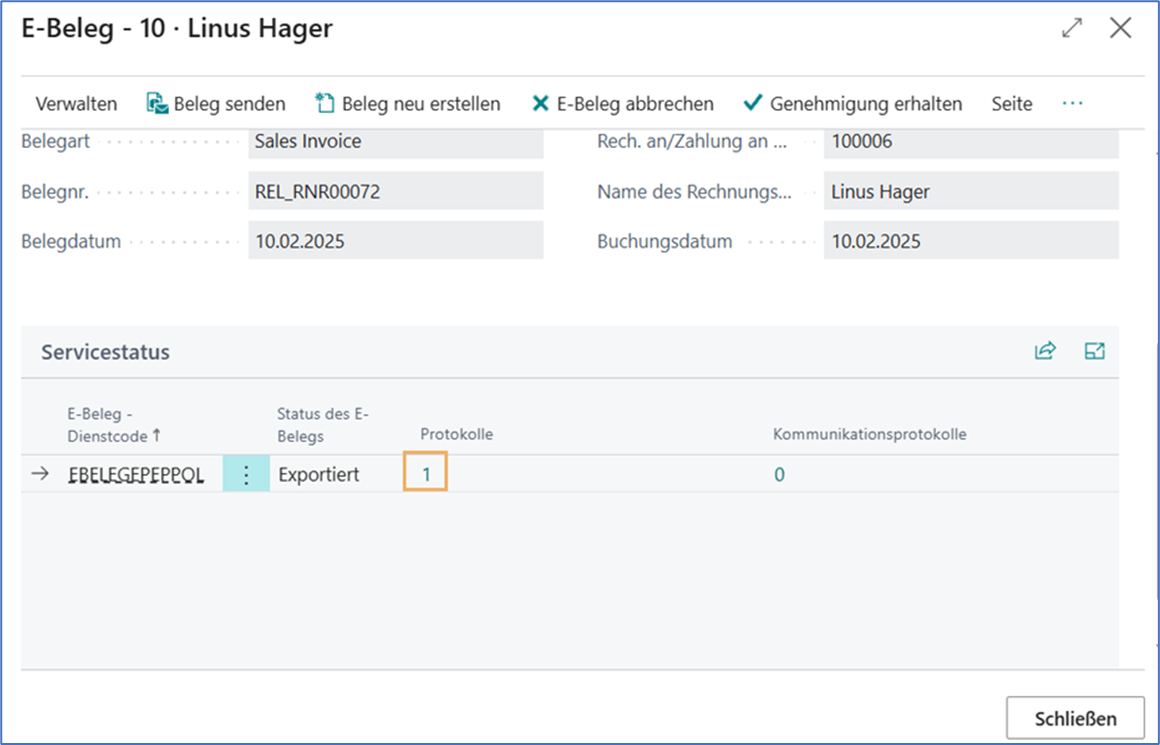This screenshot has width=1160, height=745.
Task: Click the Protokolle column header
Action: 456,434
